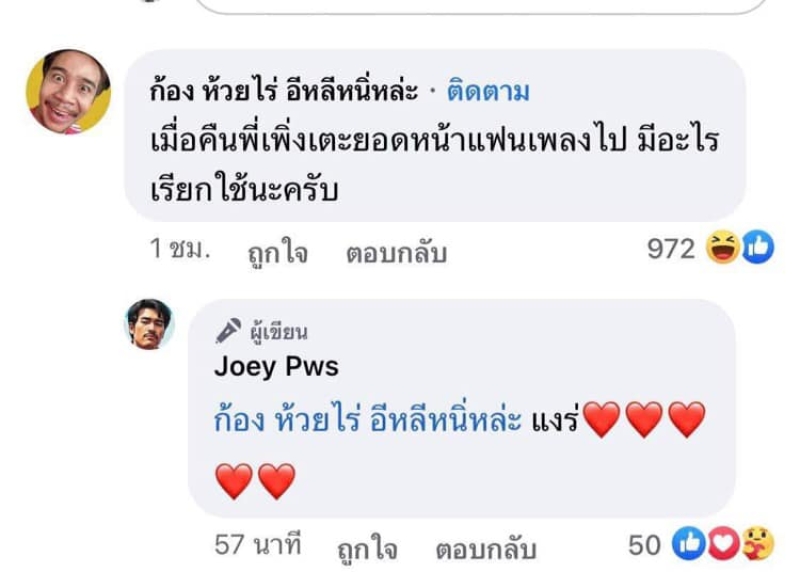This screenshot has height=572, width=800.
Task: Click the blue Like icon on the reply
Action: click(x=689, y=543)
